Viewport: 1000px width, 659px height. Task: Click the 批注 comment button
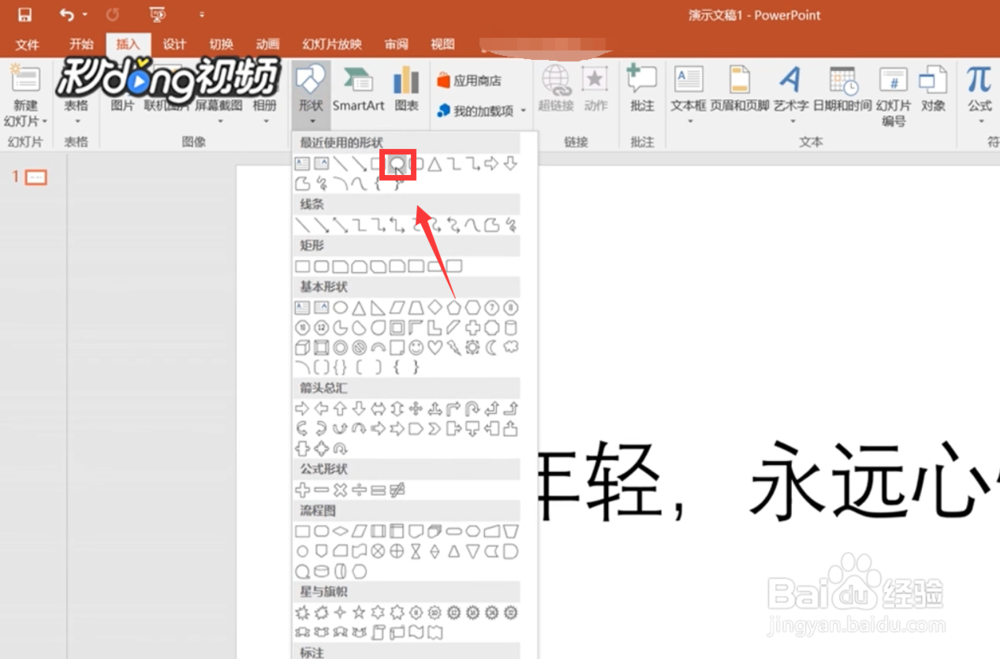(x=642, y=89)
